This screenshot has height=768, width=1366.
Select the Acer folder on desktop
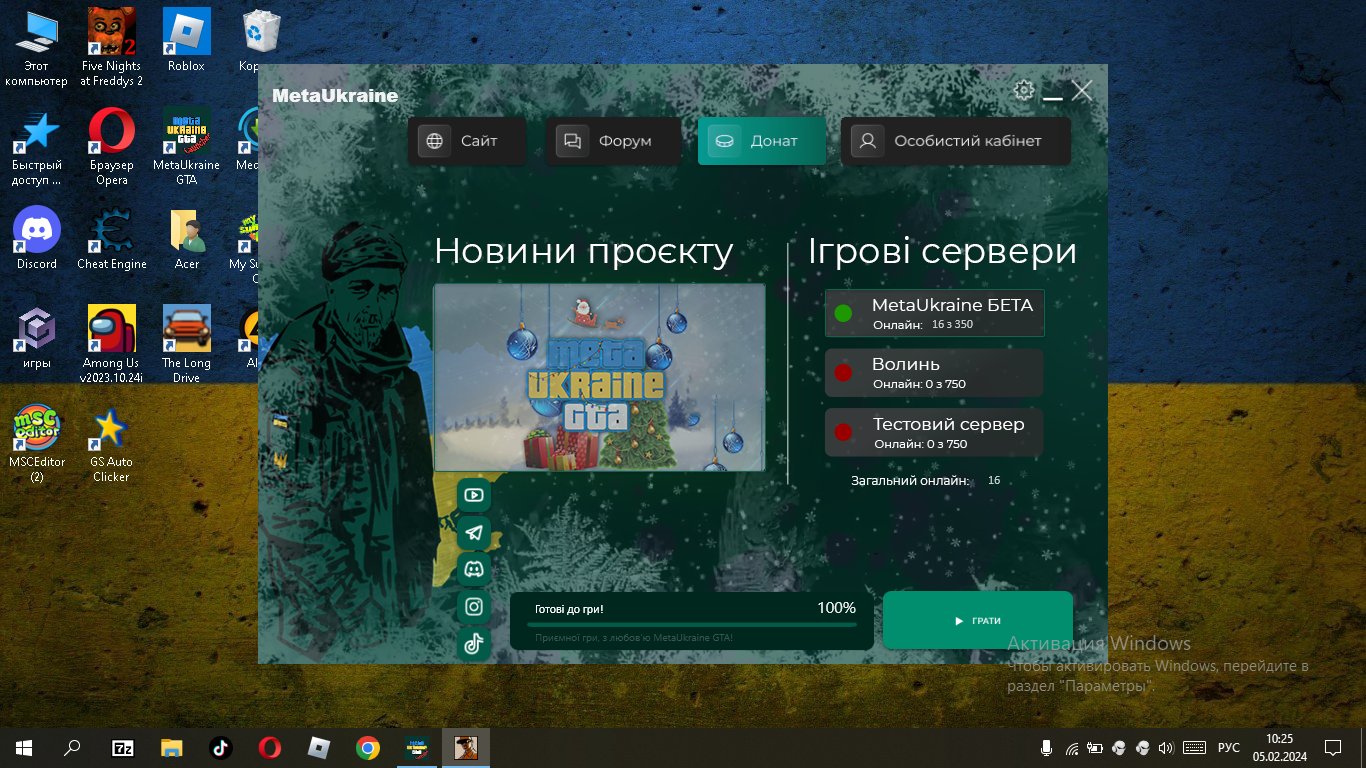tap(187, 239)
